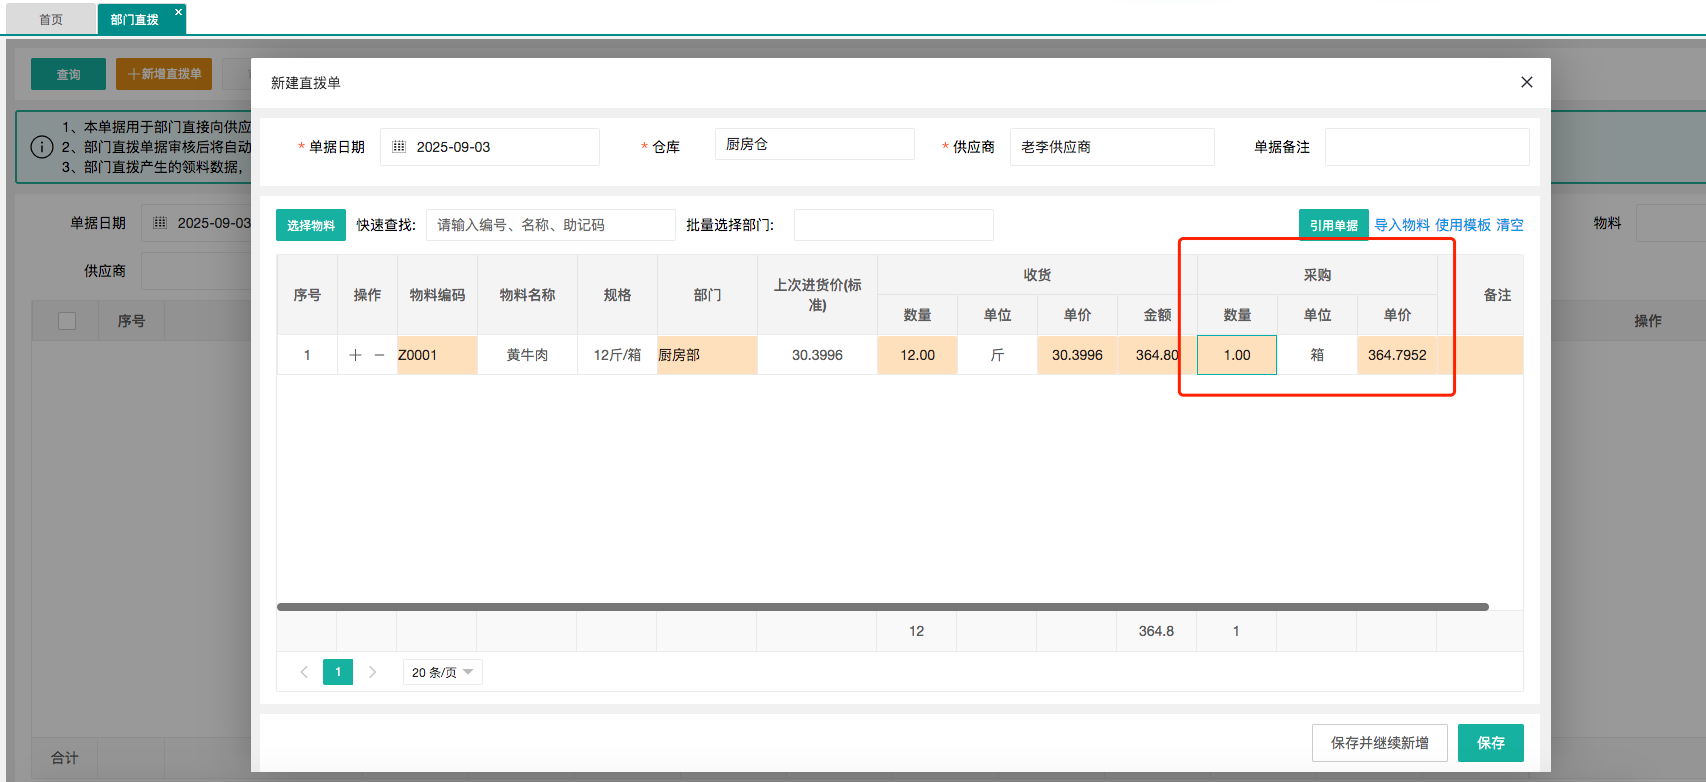The width and height of the screenshot is (1706, 782).
Task: Go to the next page arrow
Action: pyautogui.click(x=372, y=672)
